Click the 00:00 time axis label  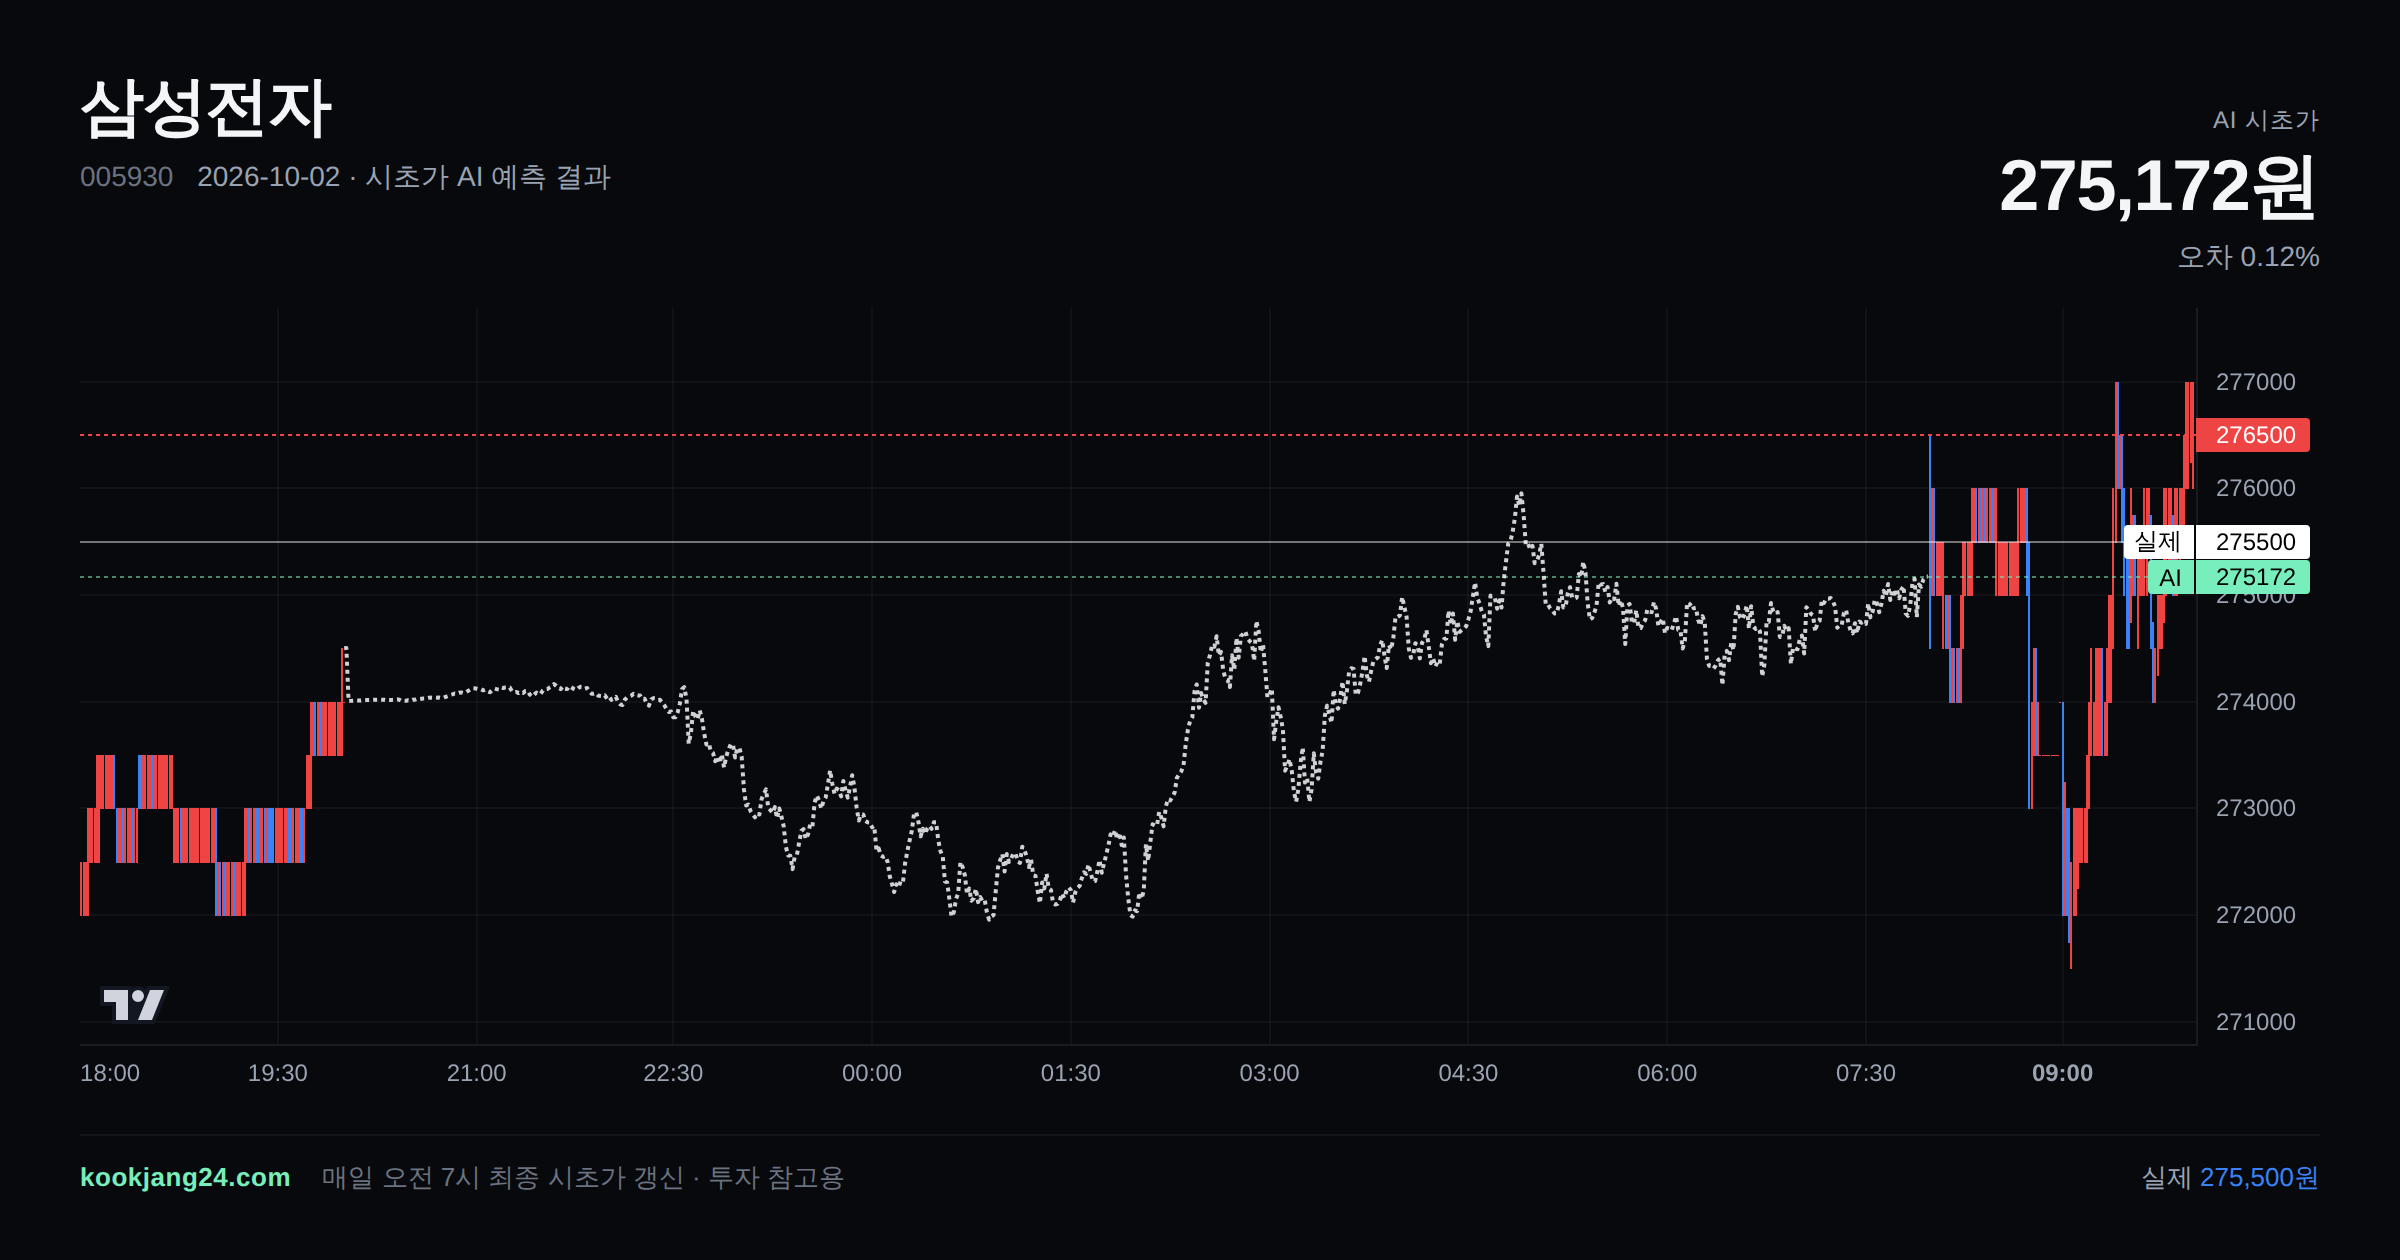[871, 1073]
